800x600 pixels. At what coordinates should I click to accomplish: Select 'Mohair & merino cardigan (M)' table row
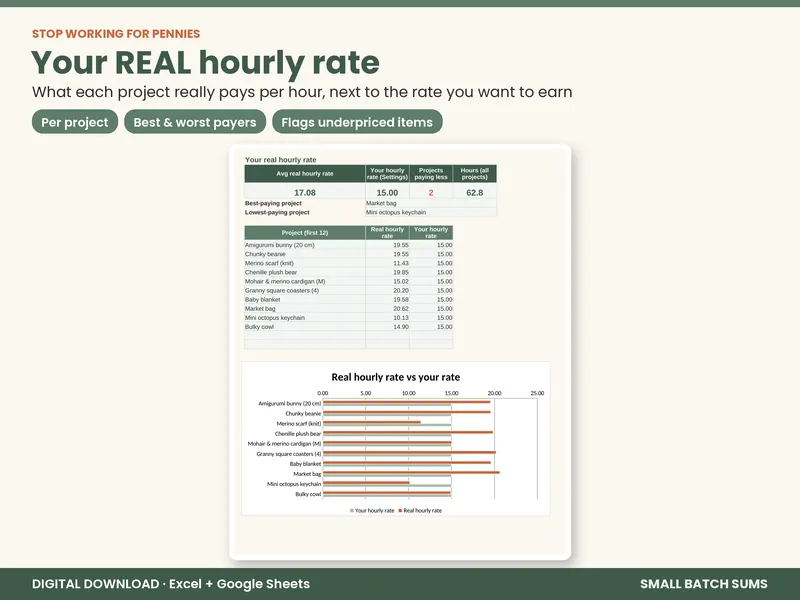[x=348, y=281]
